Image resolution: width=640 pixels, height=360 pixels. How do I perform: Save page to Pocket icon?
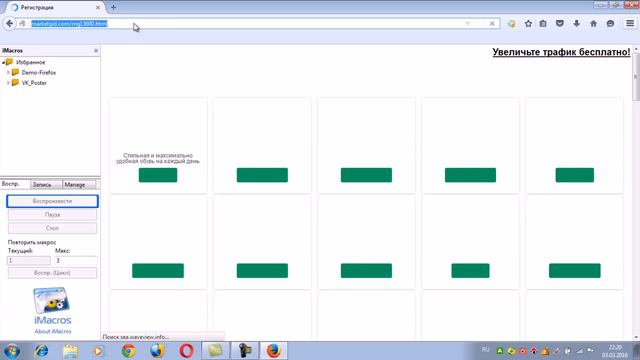click(560, 24)
